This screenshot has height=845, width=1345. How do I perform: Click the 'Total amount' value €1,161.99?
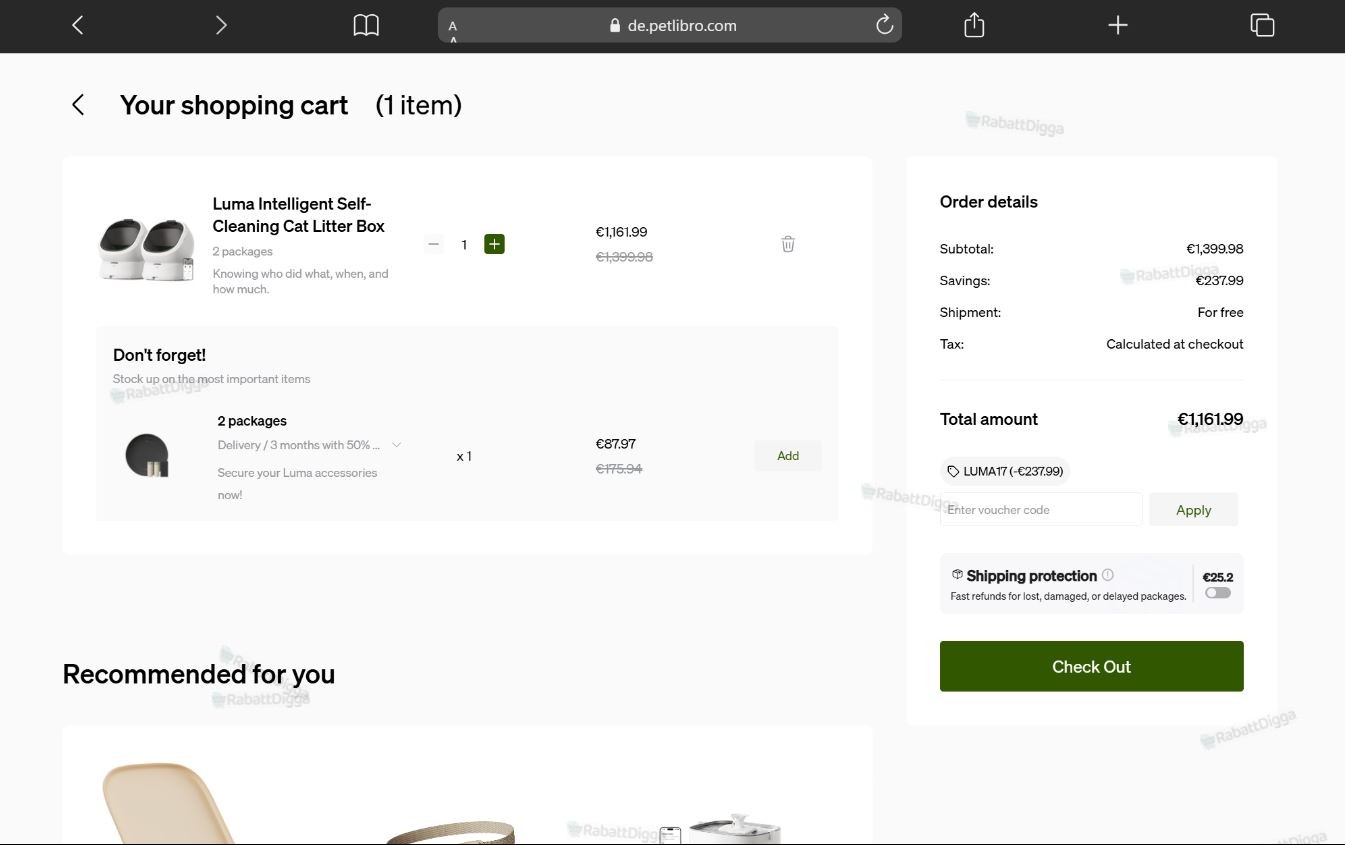tap(1210, 419)
